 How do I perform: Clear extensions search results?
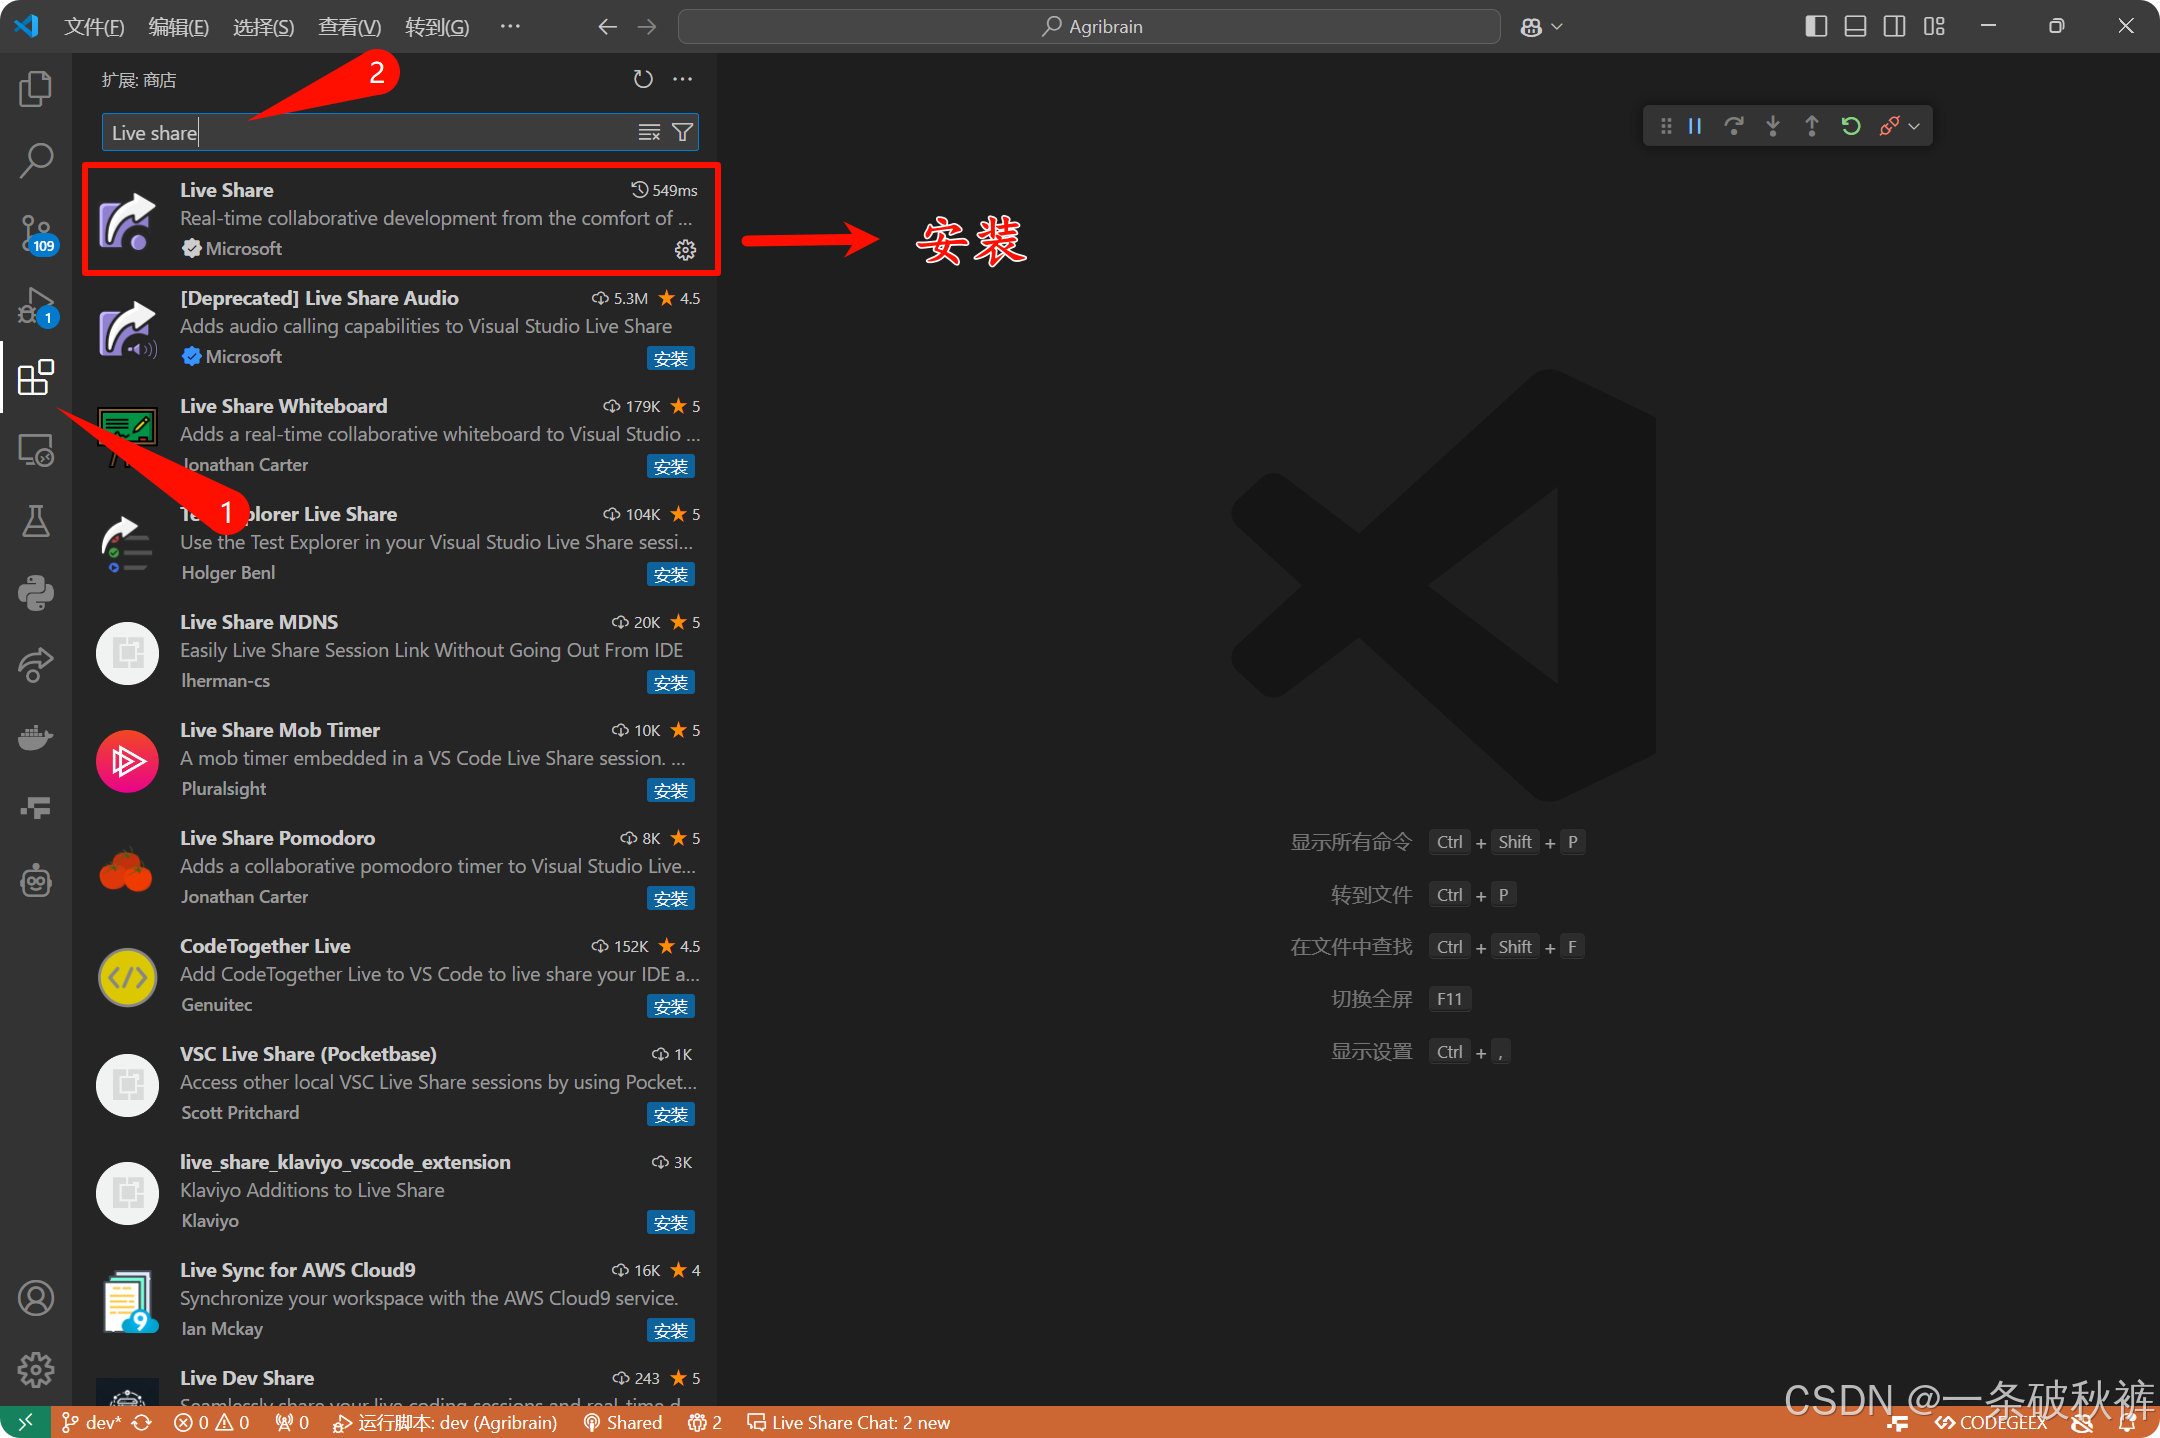click(649, 132)
